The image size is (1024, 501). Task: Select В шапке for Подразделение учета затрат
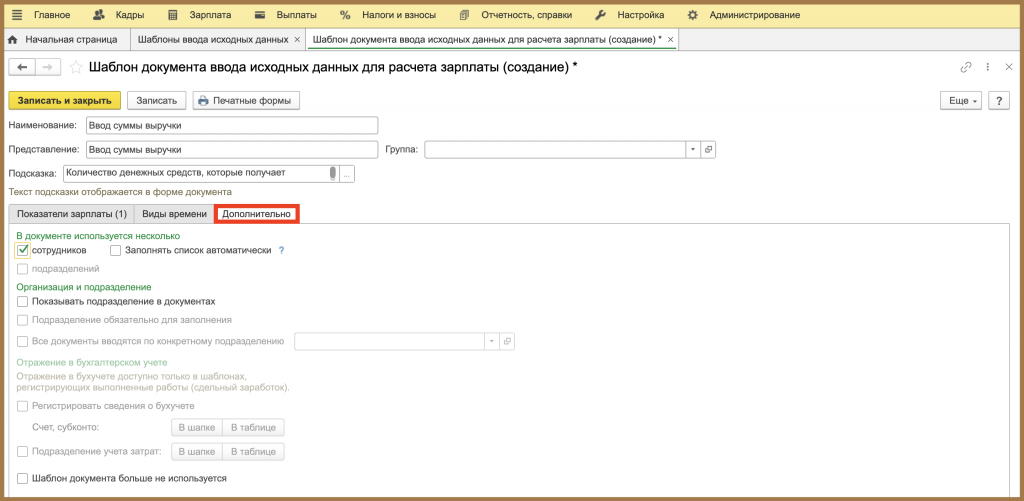click(x=197, y=452)
